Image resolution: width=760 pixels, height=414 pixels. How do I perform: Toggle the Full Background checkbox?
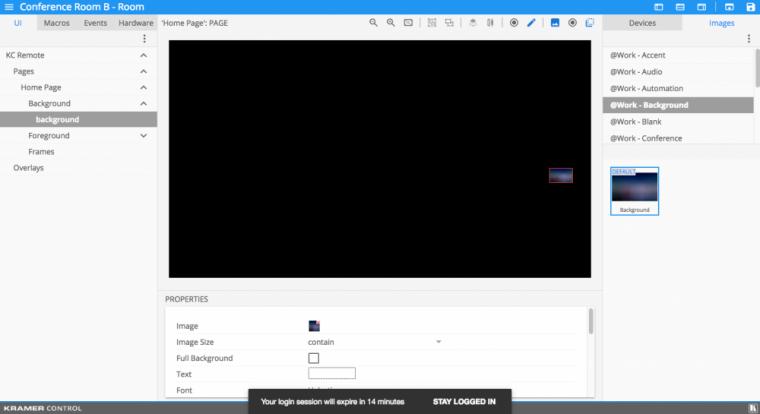point(314,358)
